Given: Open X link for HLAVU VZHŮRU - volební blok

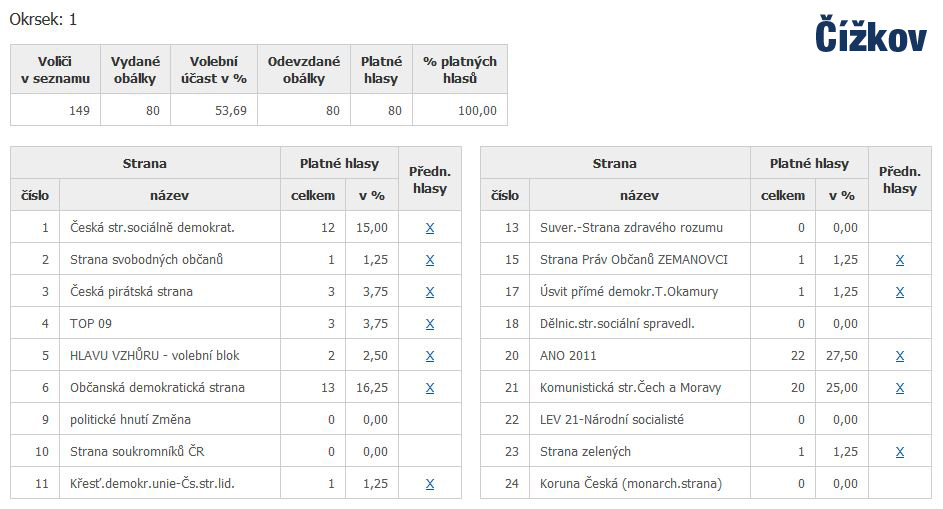Looking at the screenshot, I should 429,356.
